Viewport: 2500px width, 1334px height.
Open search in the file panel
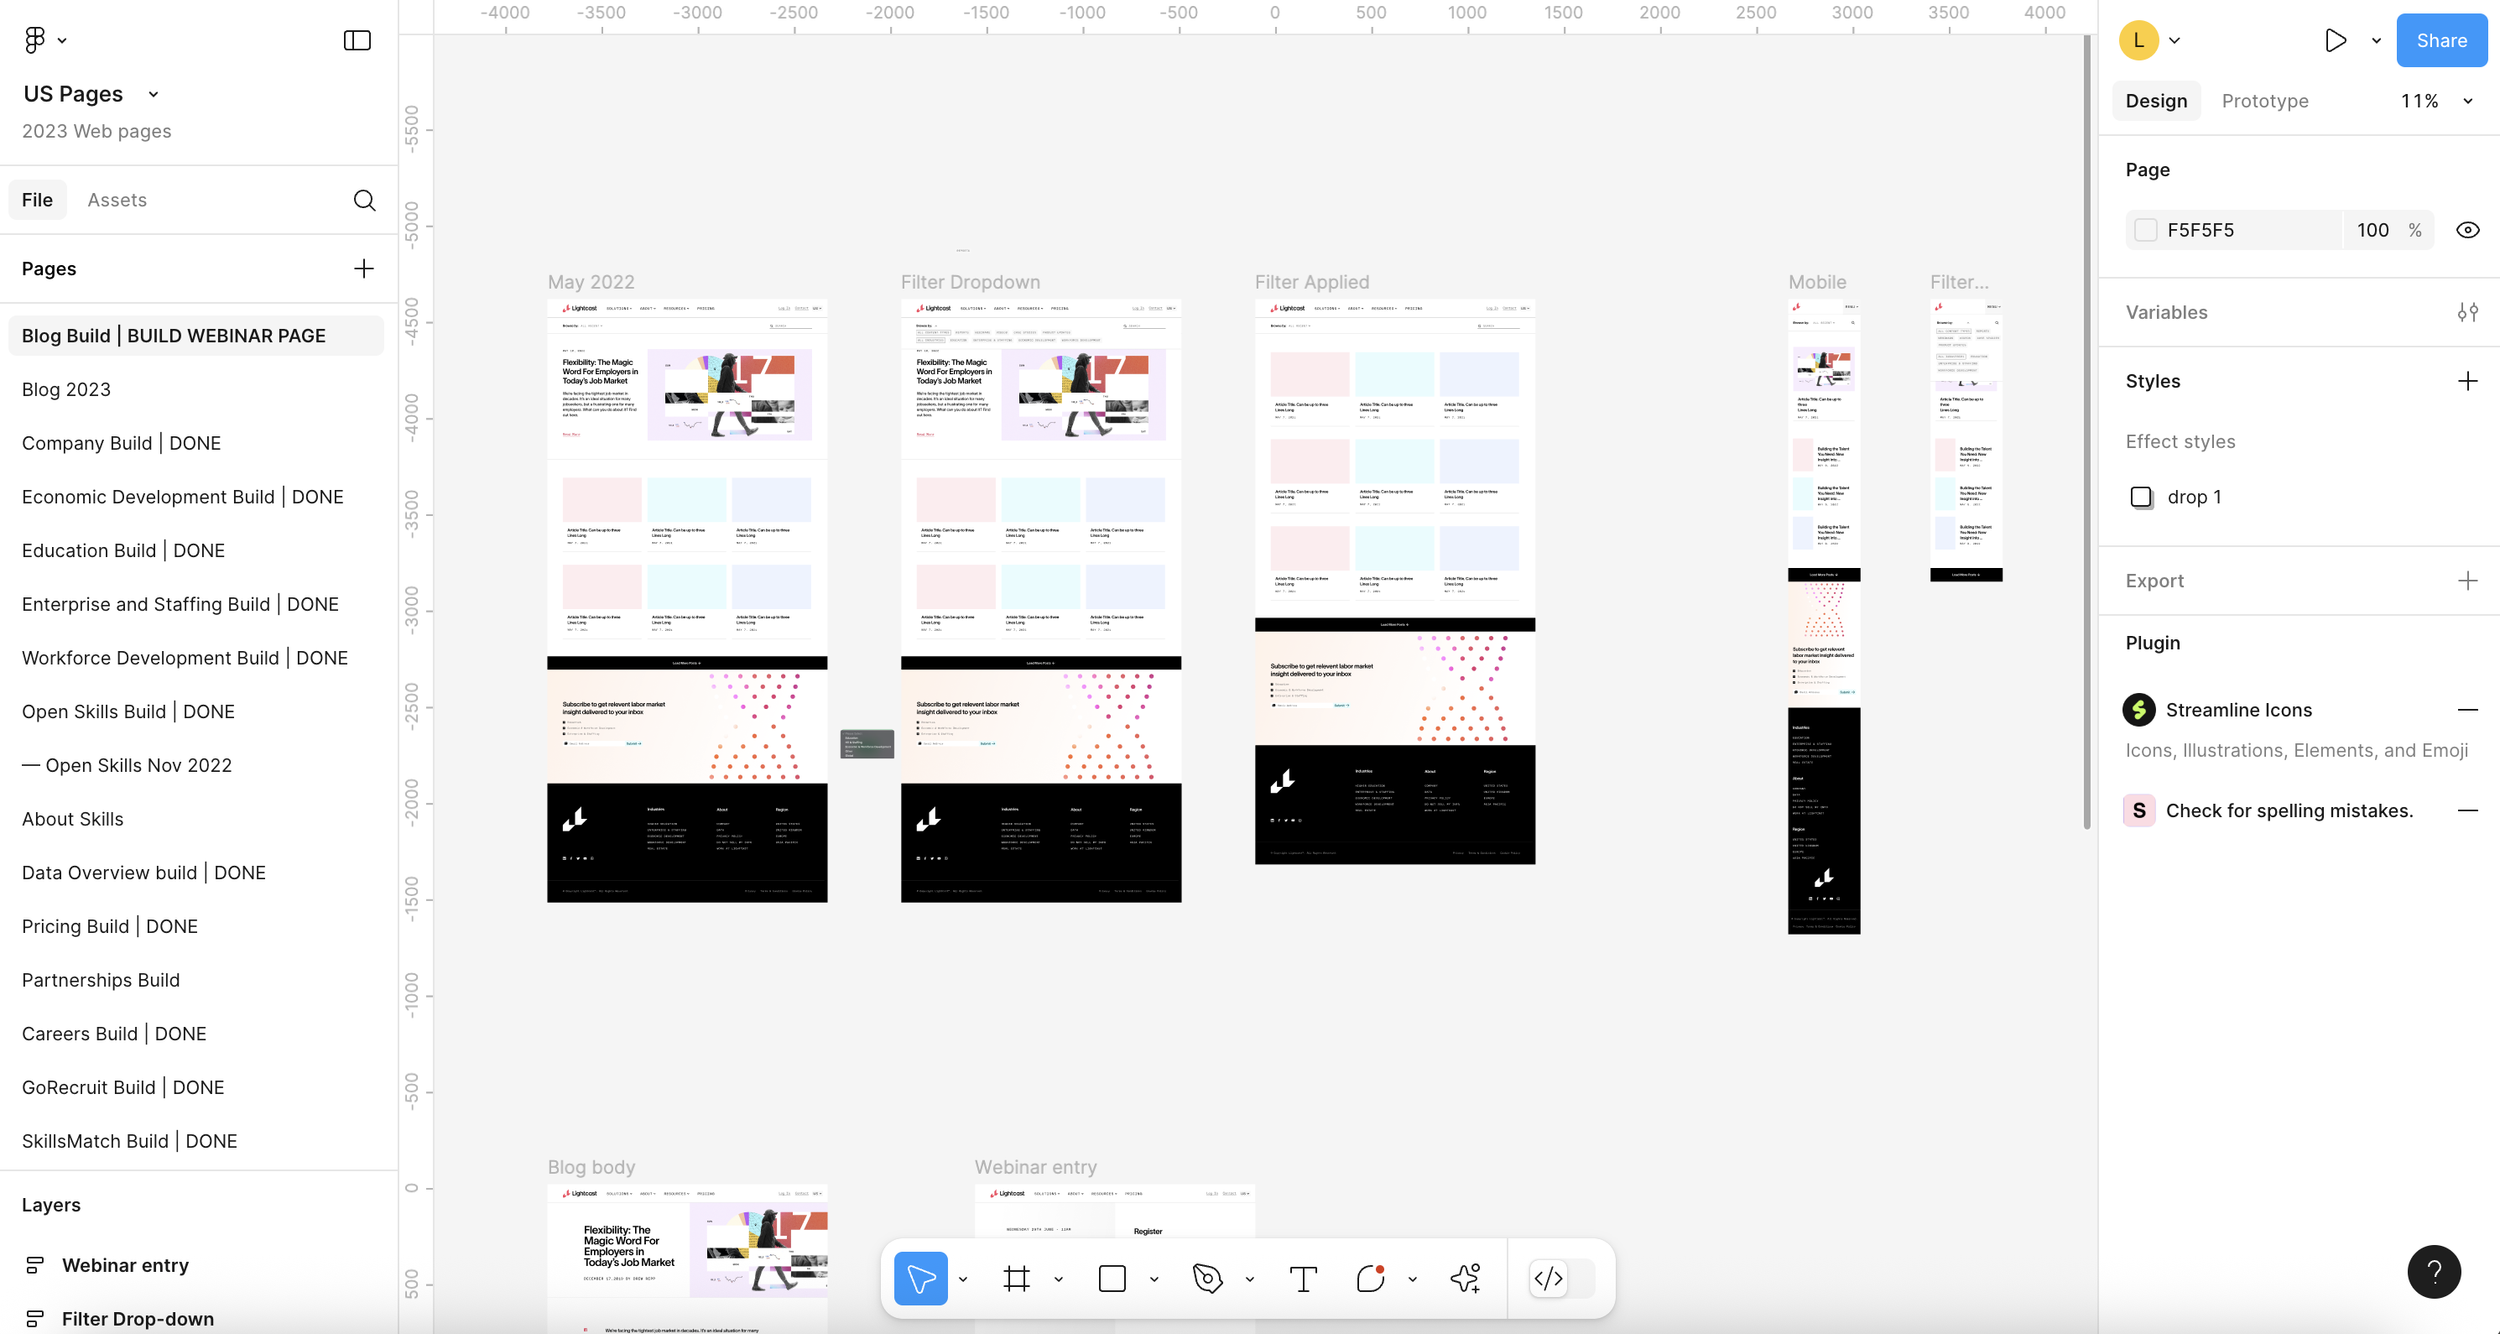[x=365, y=200]
